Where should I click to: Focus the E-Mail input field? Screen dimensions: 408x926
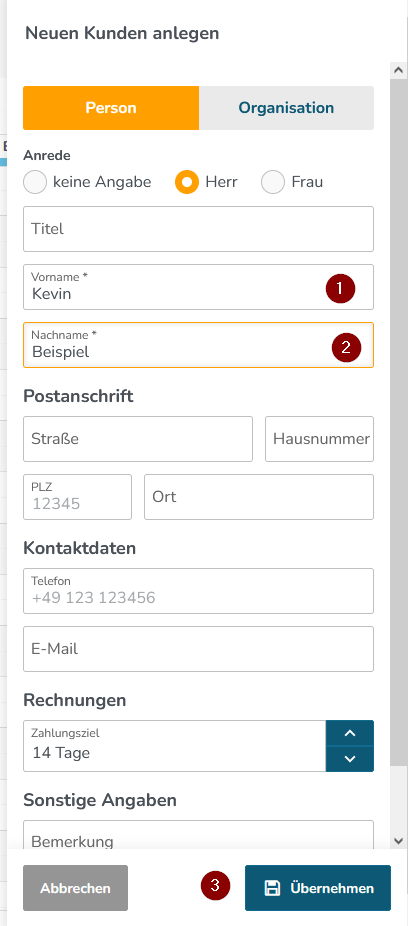coord(198,649)
